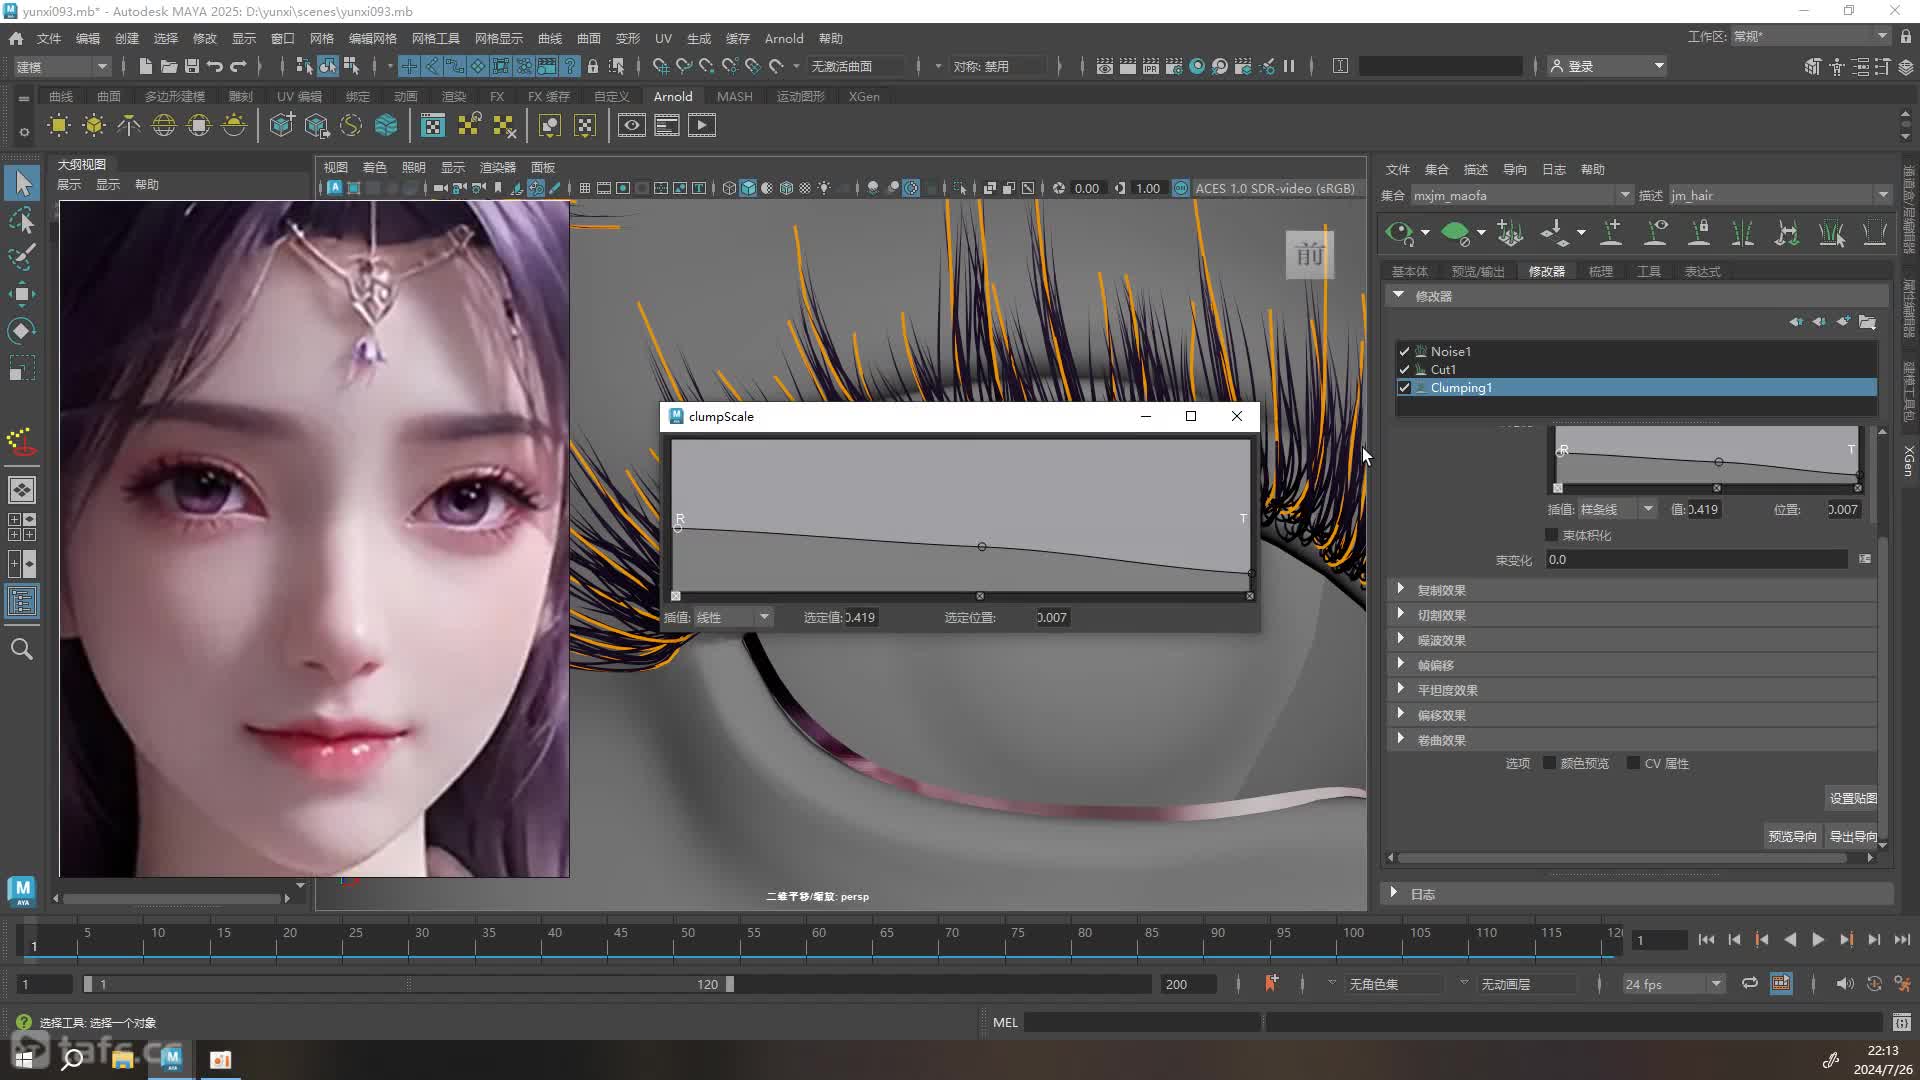
Task: Switch to the XGen shelf tab
Action: point(864,96)
